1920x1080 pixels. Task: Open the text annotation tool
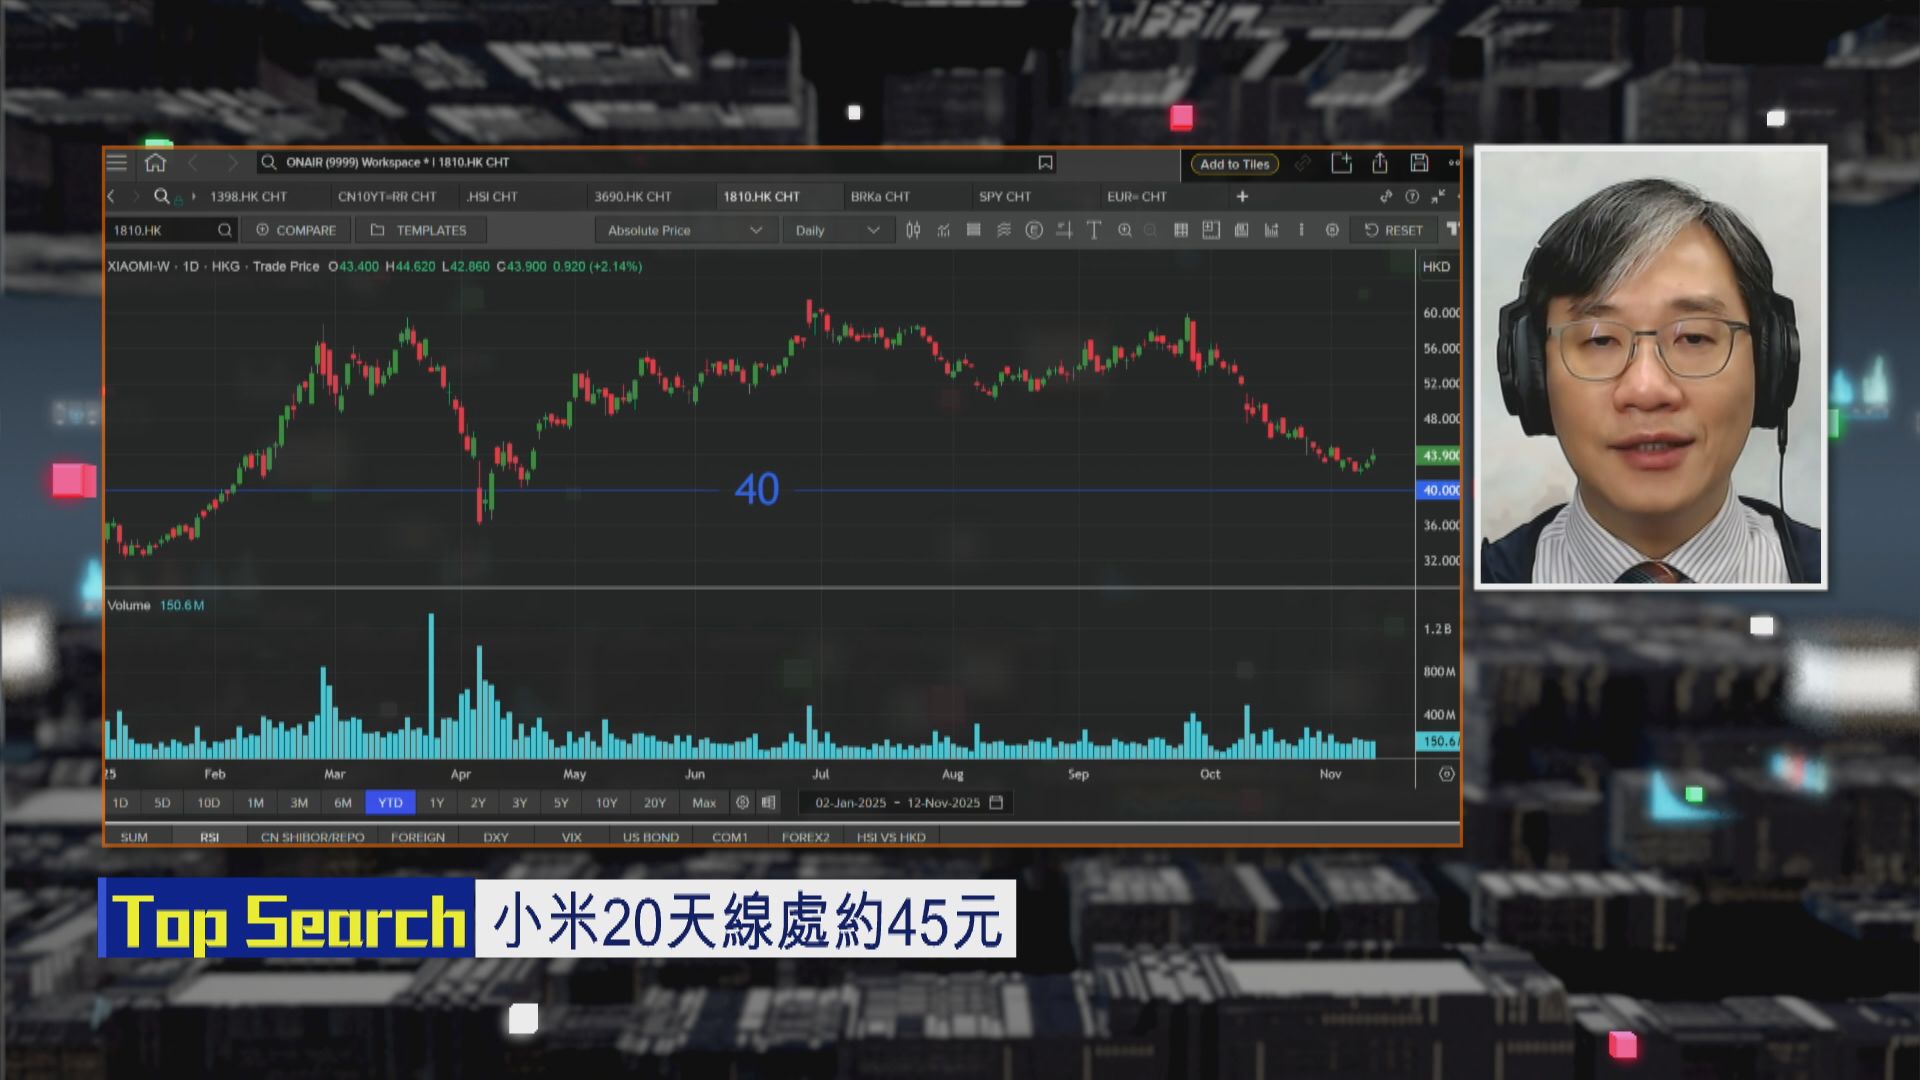pyautogui.click(x=1094, y=230)
